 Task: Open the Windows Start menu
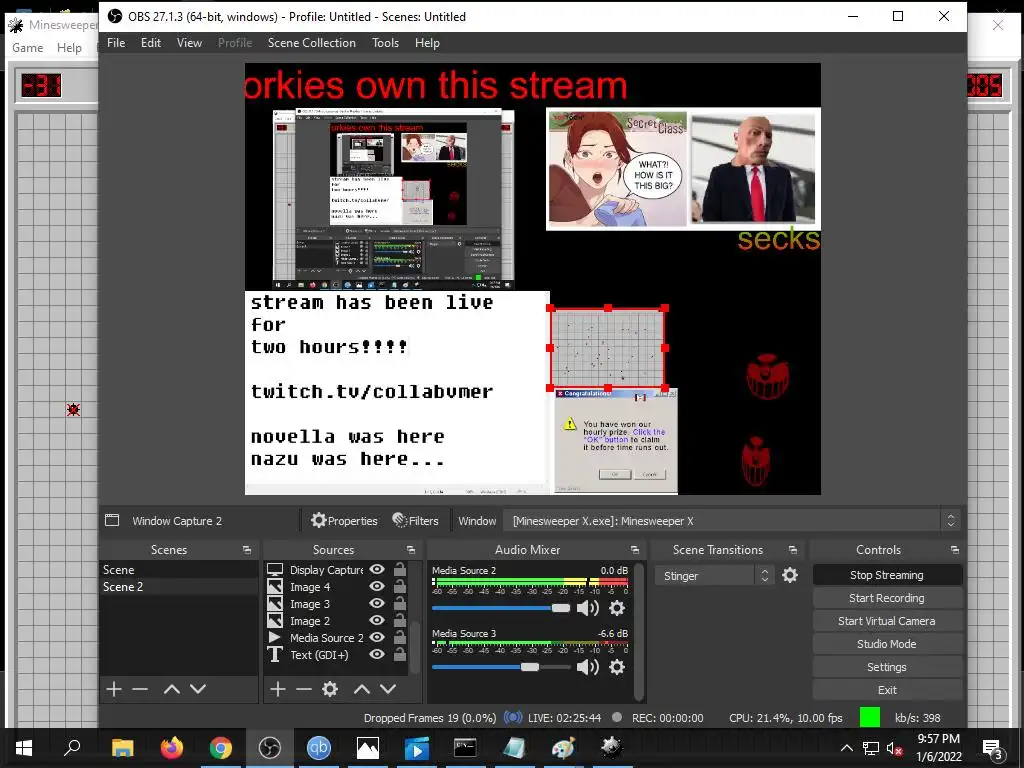24,748
